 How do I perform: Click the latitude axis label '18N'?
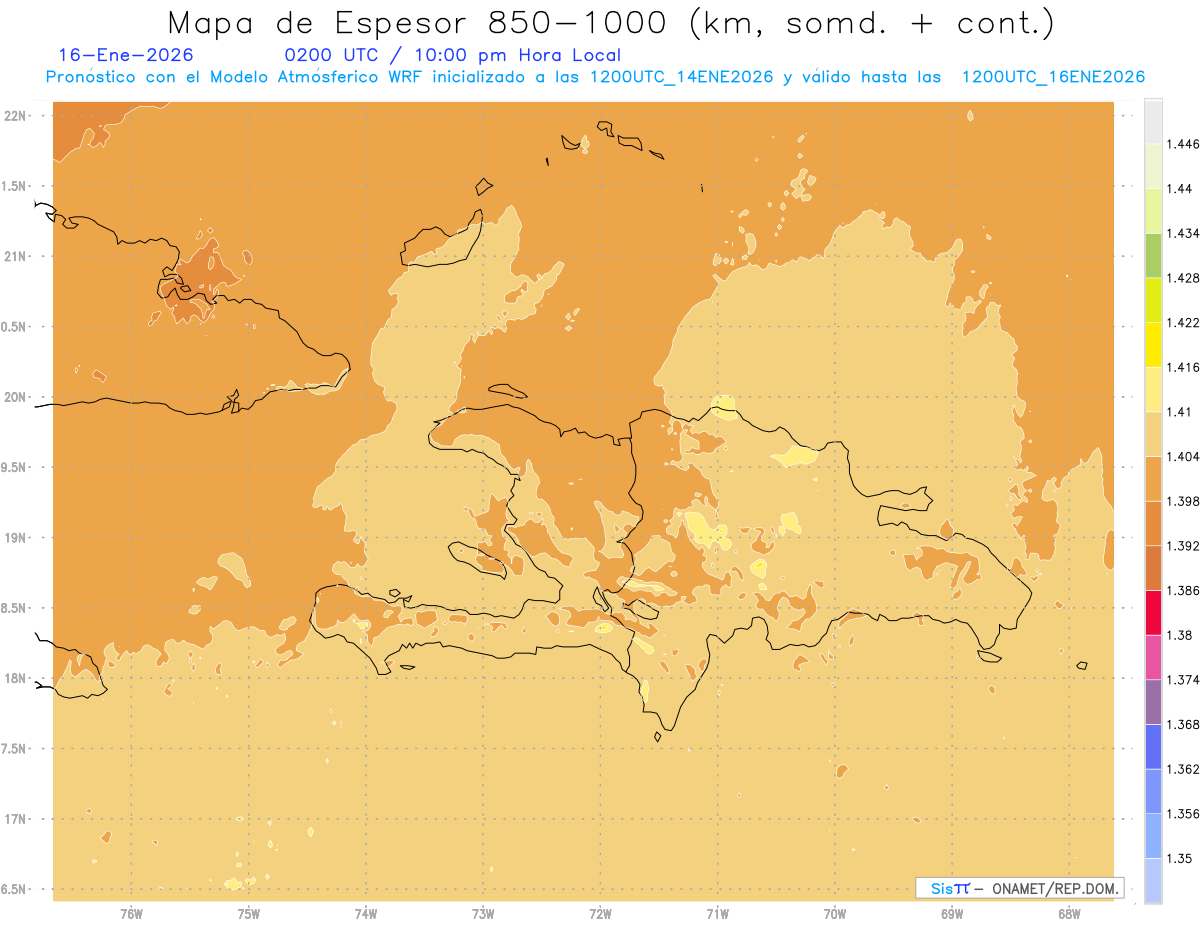[x=17, y=678]
